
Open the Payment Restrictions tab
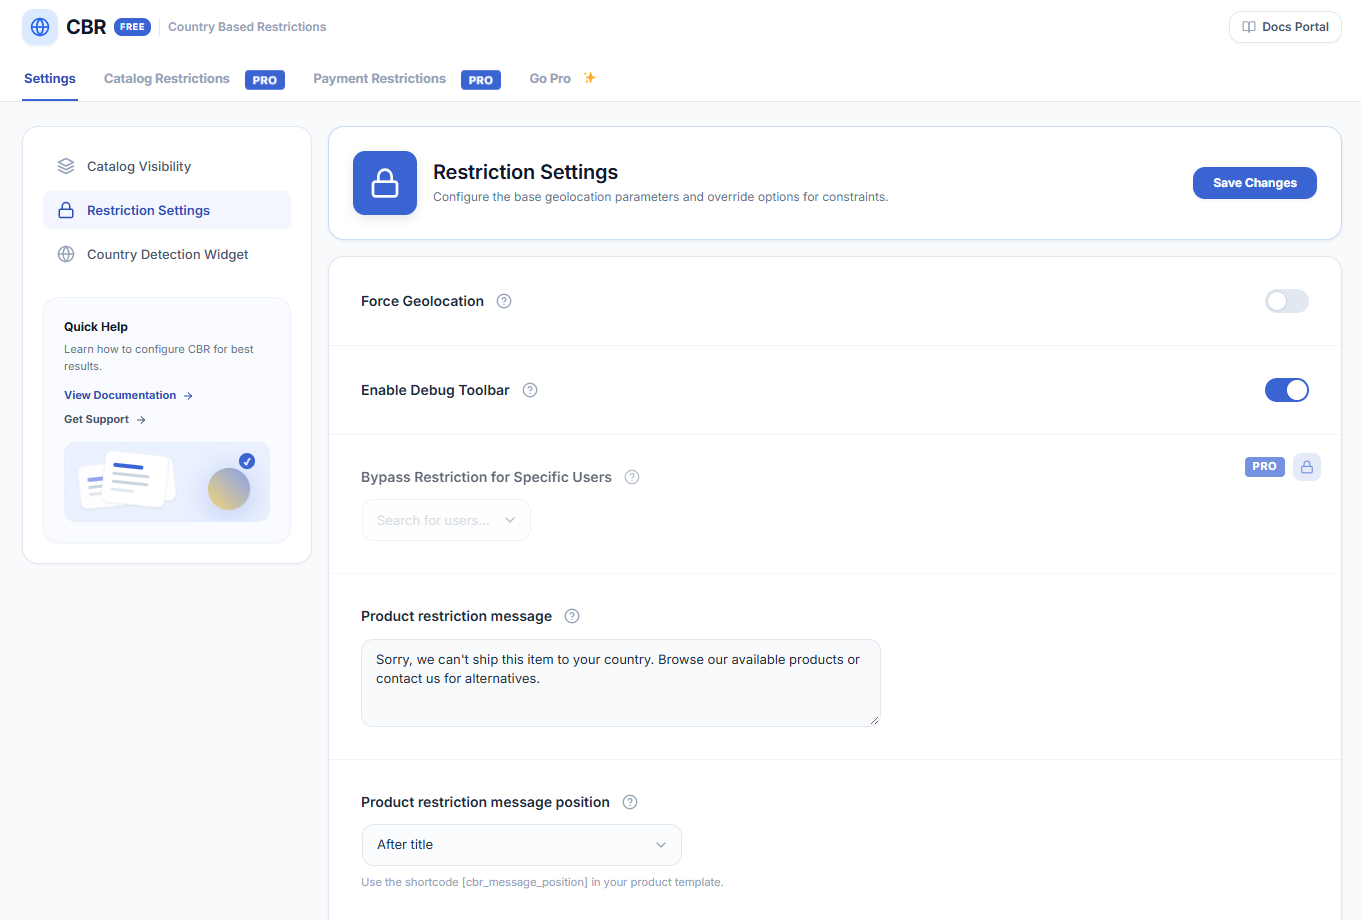tap(380, 79)
